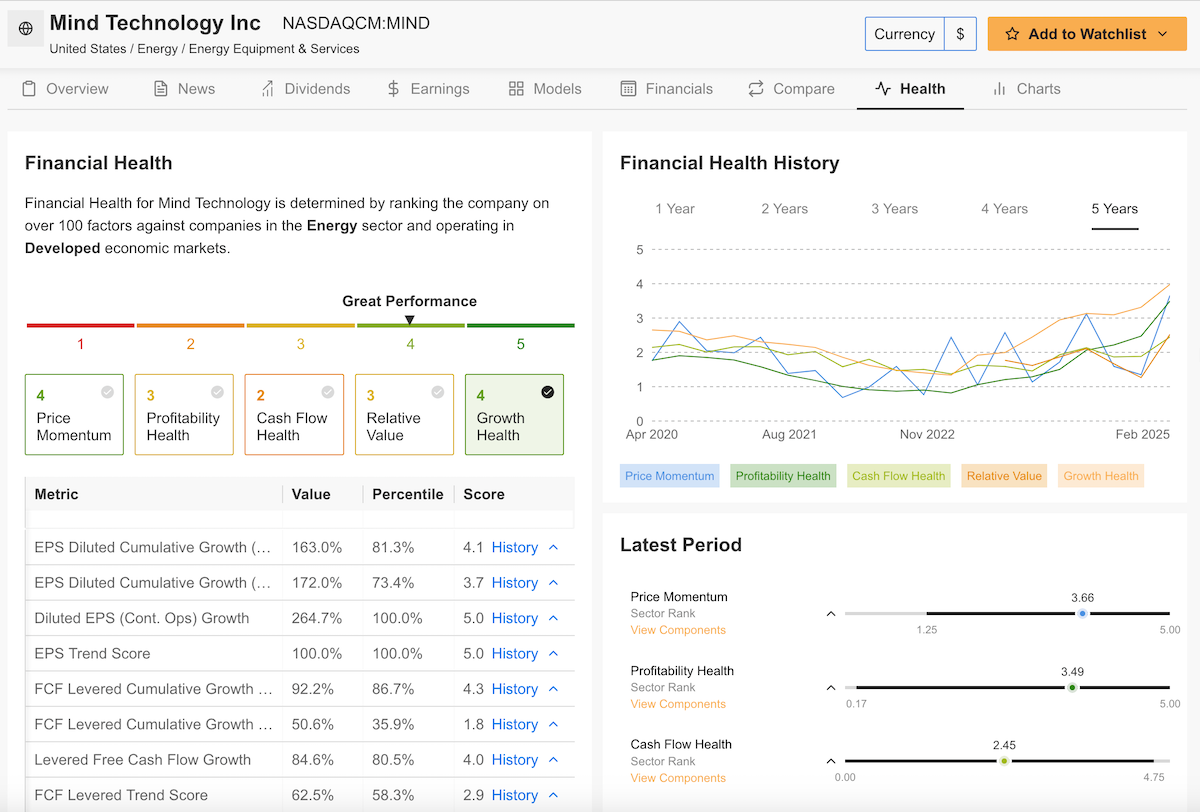1200x812 pixels.
Task: Select the Price Momentum score card
Action: click(74, 415)
